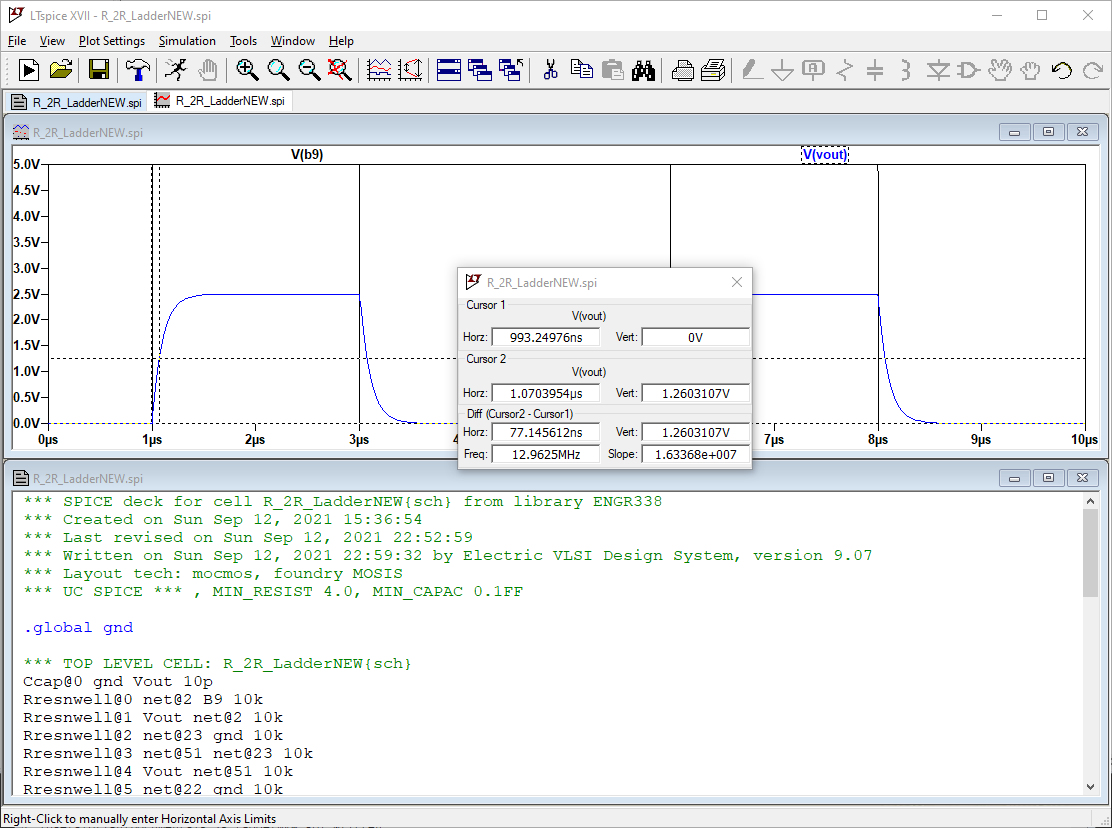Switch to the waveform R_2R_LadderNEW.spi tab
This screenshot has width=1112, height=828.
[221, 101]
